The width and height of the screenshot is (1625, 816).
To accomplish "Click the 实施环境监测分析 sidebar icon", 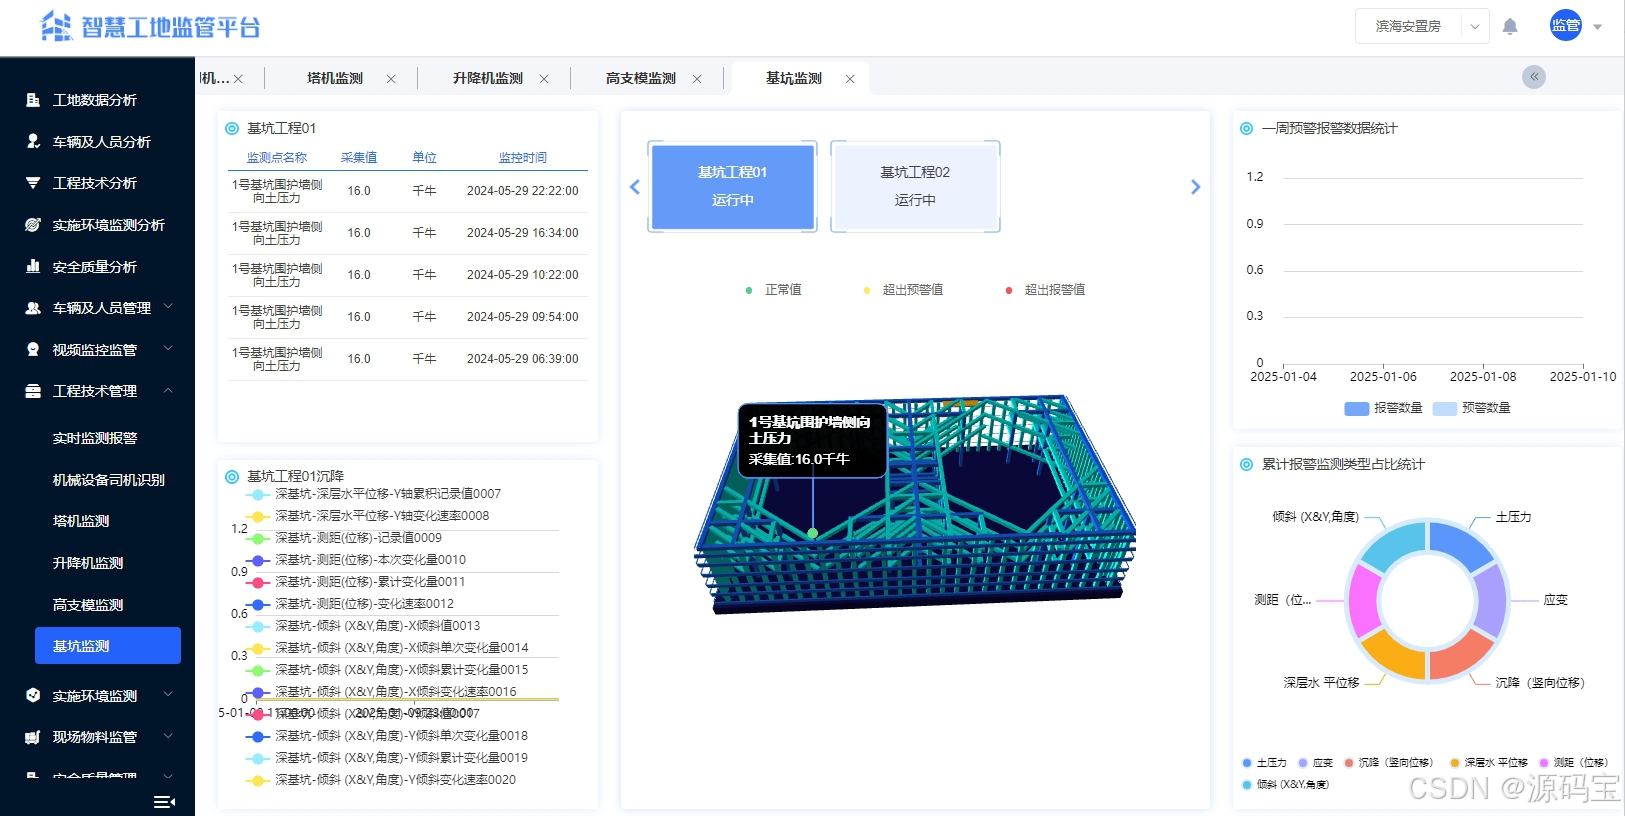I will pyautogui.click(x=33, y=225).
